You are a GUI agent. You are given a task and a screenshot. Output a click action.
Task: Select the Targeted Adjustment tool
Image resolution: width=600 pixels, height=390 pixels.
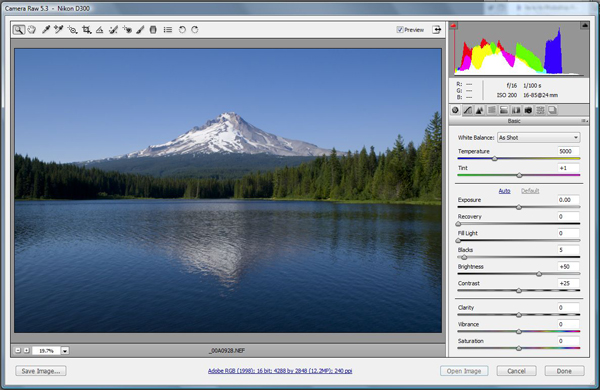(x=72, y=29)
